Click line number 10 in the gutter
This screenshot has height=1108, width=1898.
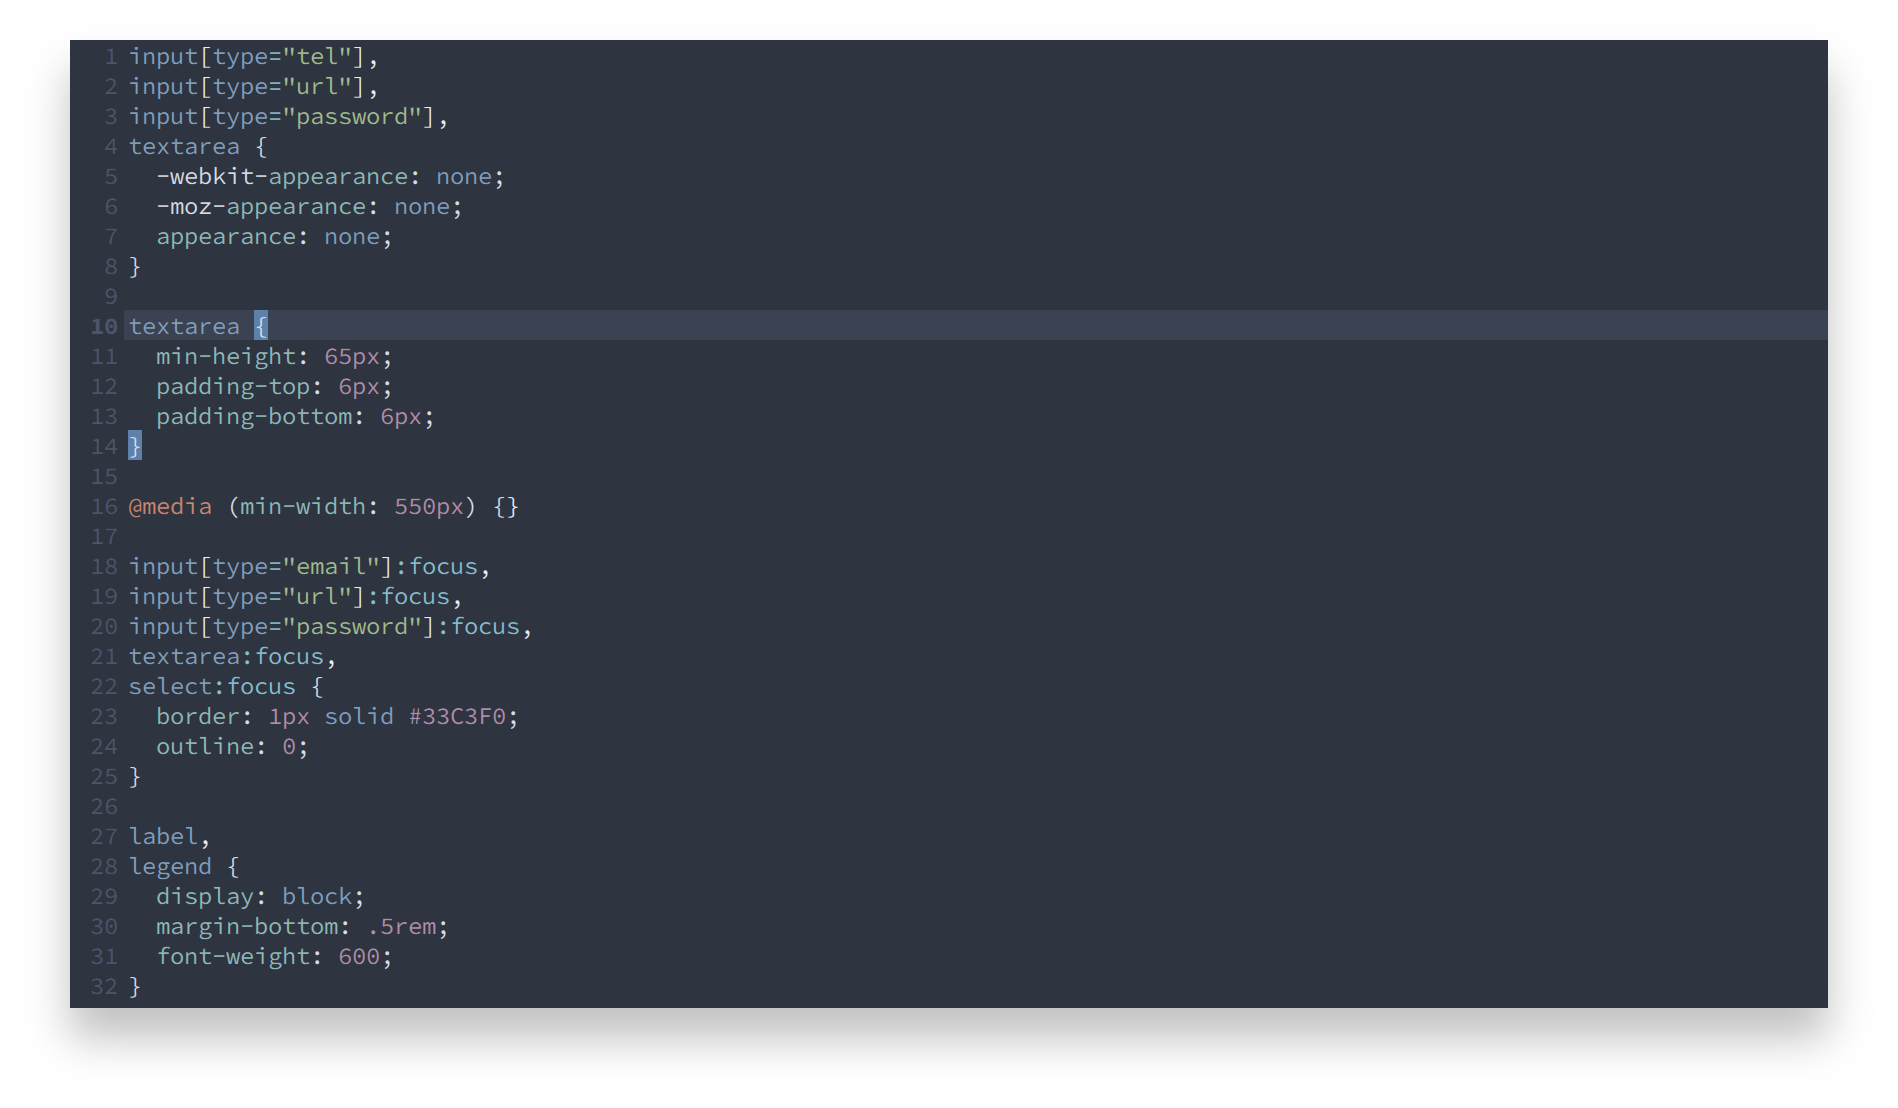104,327
